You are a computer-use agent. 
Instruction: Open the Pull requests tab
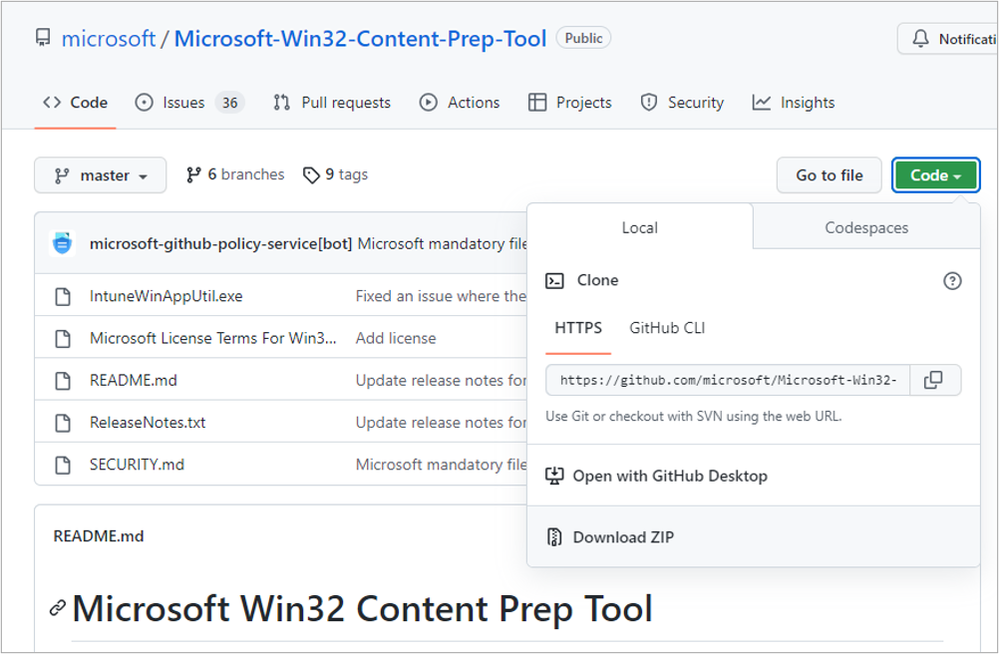click(x=332, y=103)
